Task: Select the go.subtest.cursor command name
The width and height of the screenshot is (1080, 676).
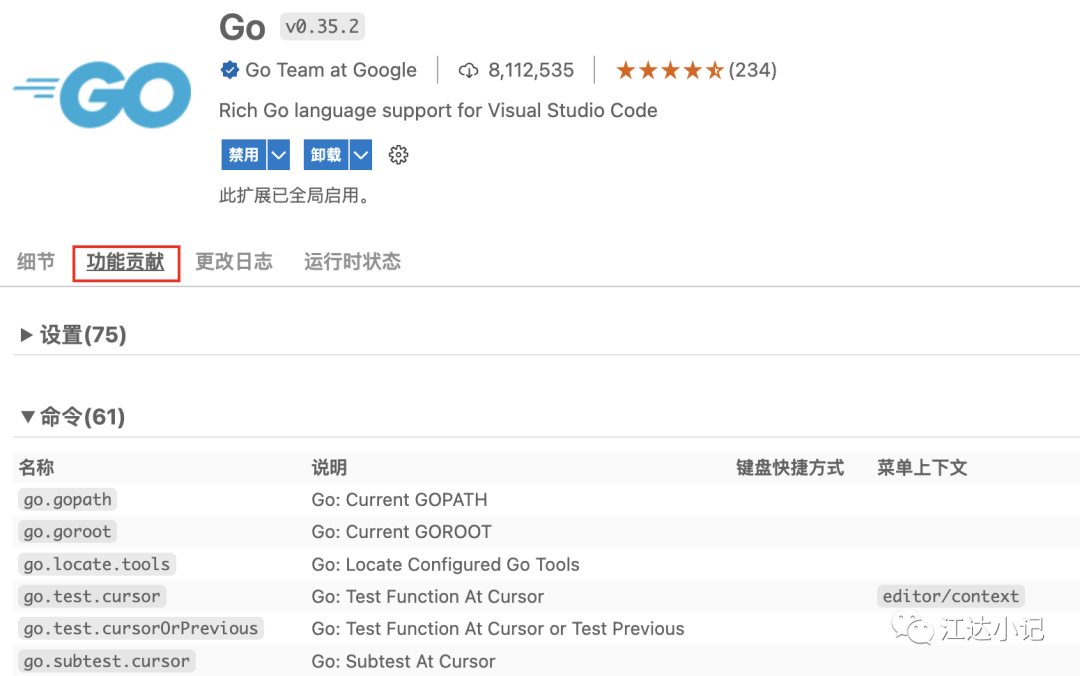Action: [107, 661]
